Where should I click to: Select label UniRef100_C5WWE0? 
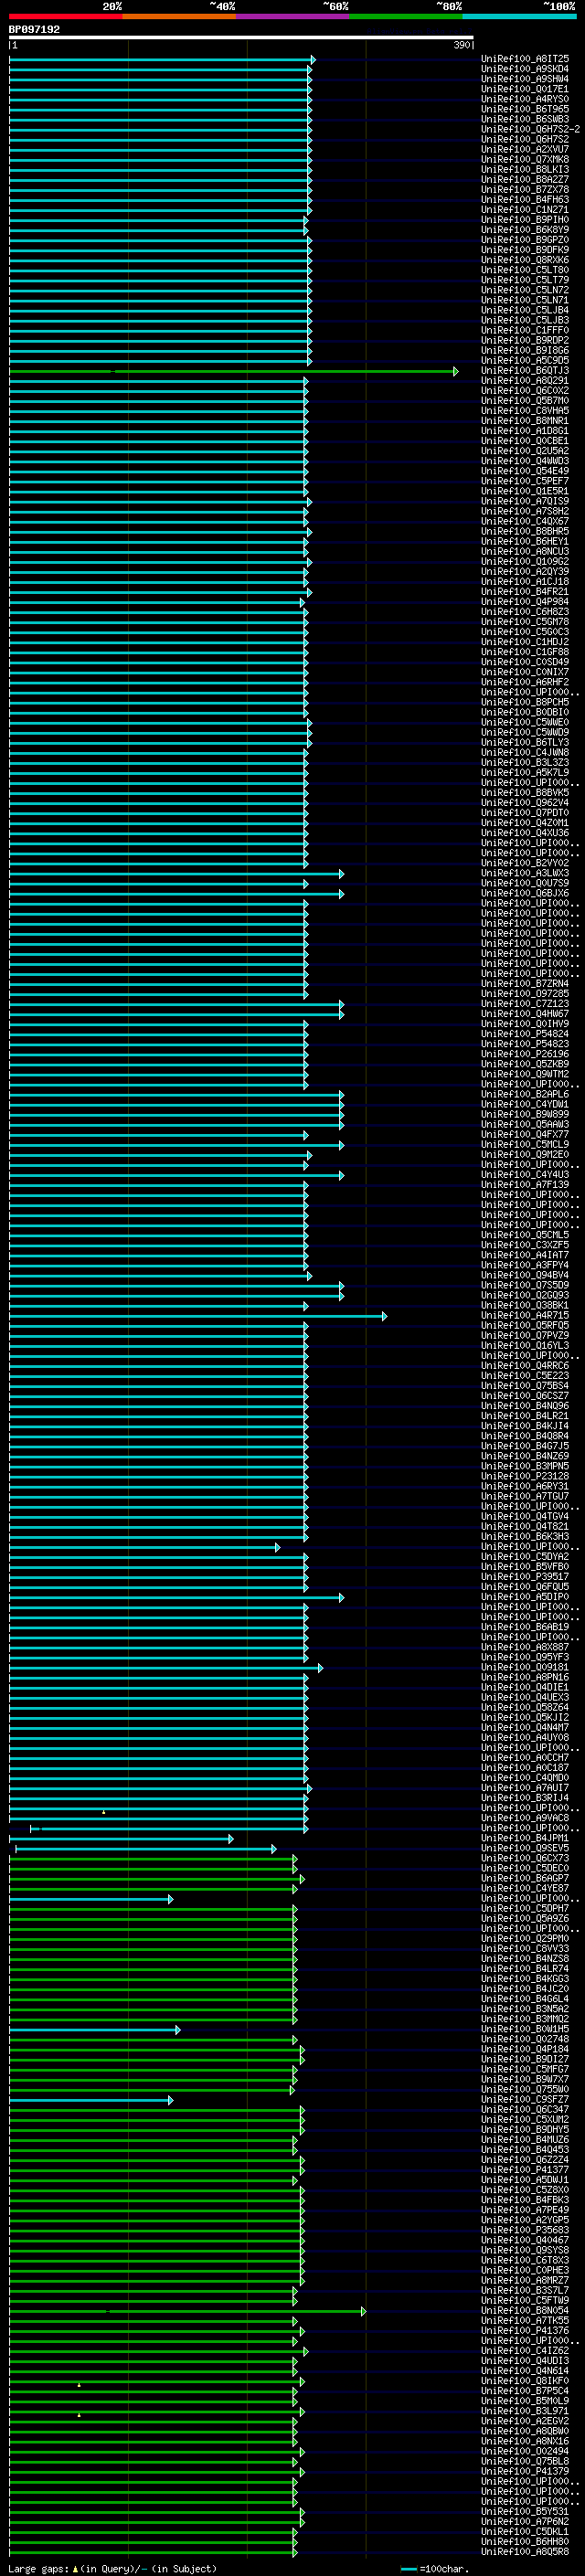pyautogui.click(x=525, y=722)
